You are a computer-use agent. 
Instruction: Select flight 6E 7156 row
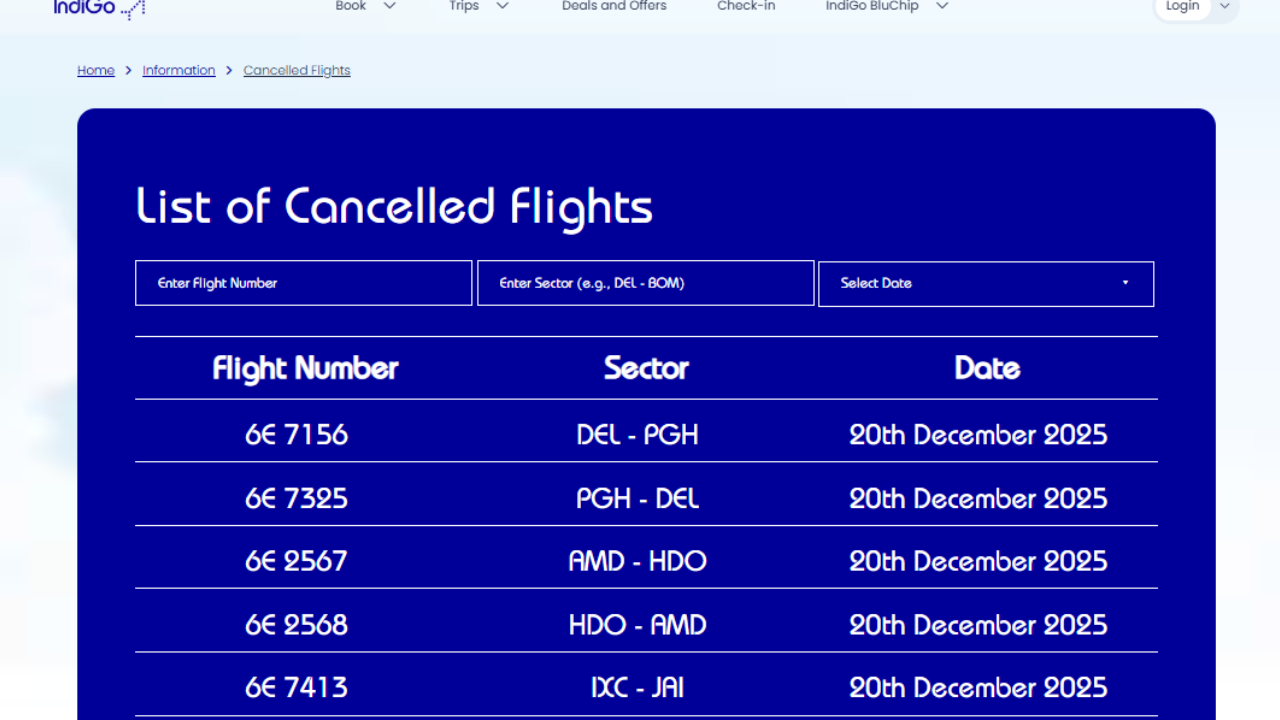[297, 434]
